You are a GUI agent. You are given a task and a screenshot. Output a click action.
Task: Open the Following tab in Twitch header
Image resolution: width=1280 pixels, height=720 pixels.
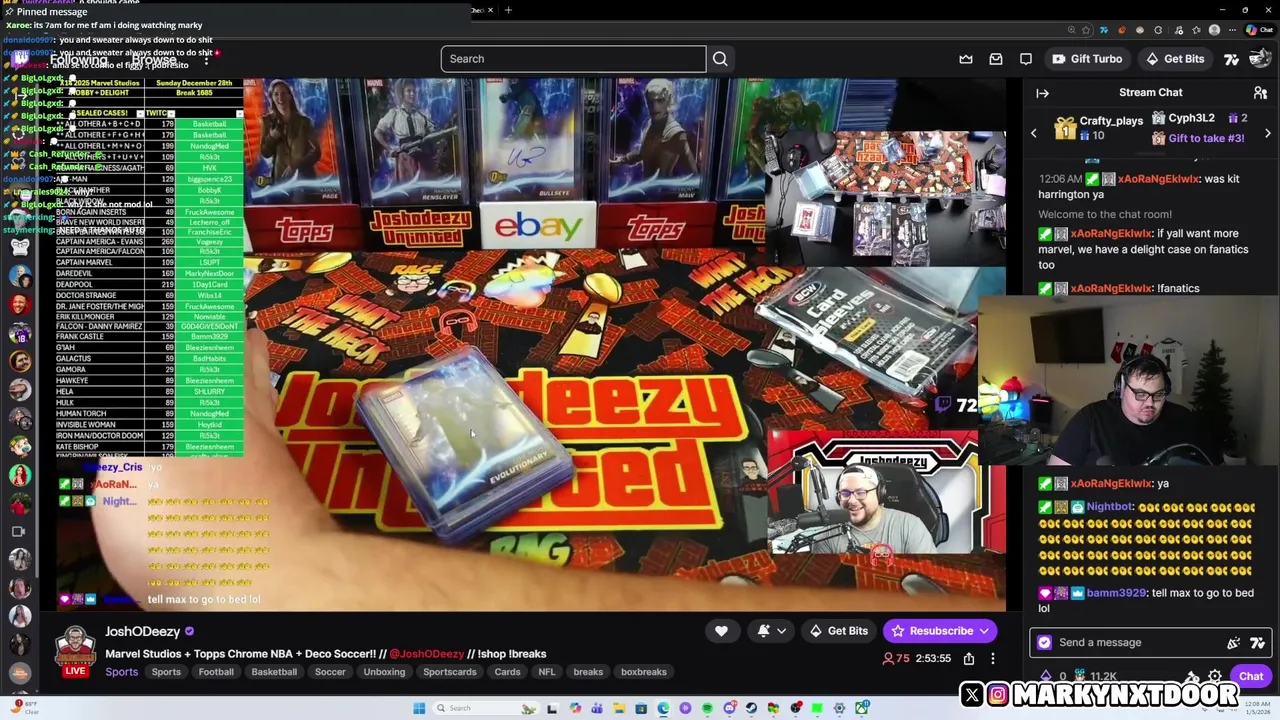pos(78,59)
